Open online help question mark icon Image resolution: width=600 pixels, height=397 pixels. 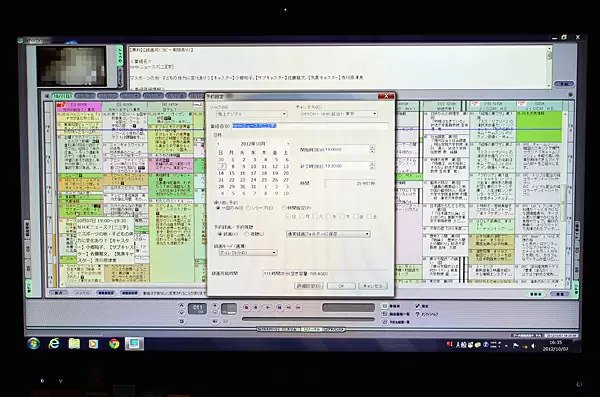tap(417, 314)
